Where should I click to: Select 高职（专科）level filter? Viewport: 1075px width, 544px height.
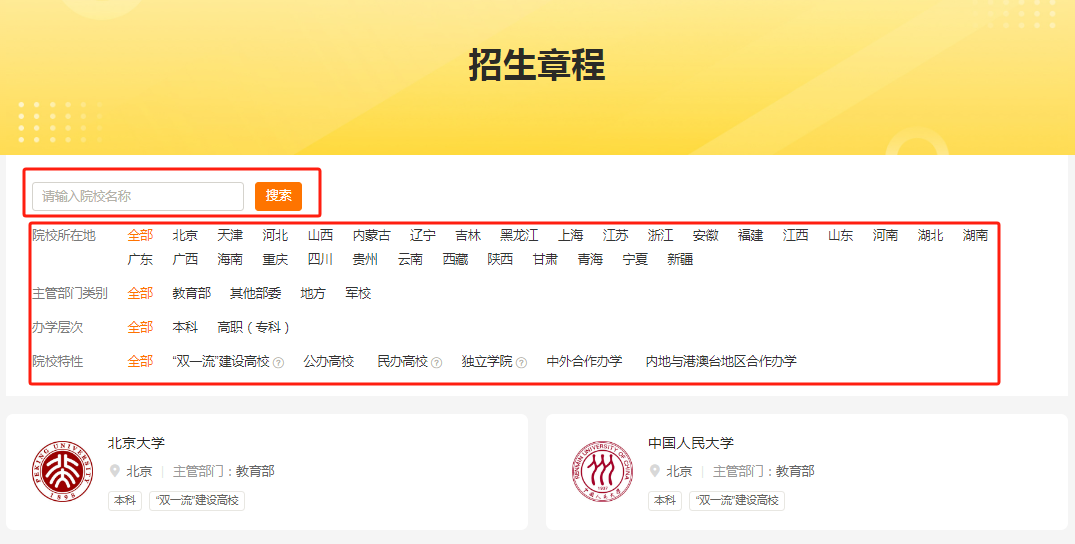254,327
